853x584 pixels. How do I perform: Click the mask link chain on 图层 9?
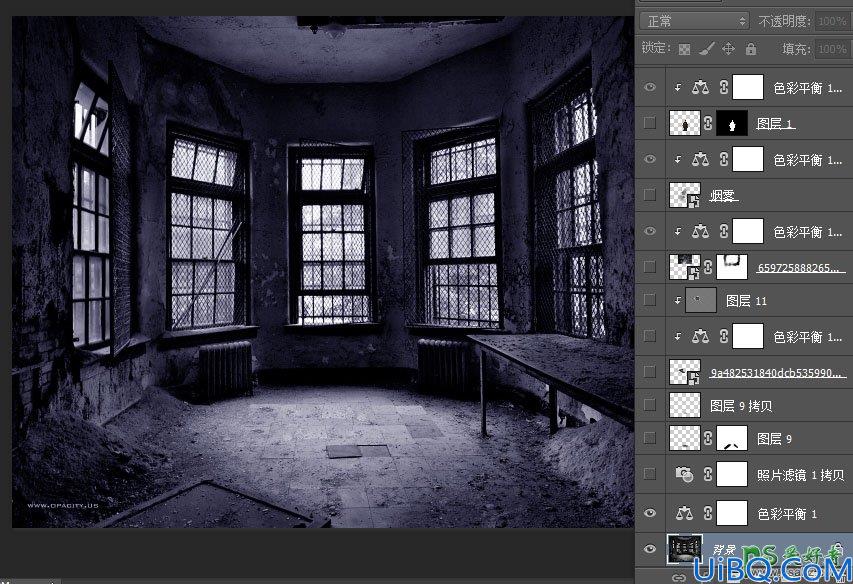click(708, 438)
